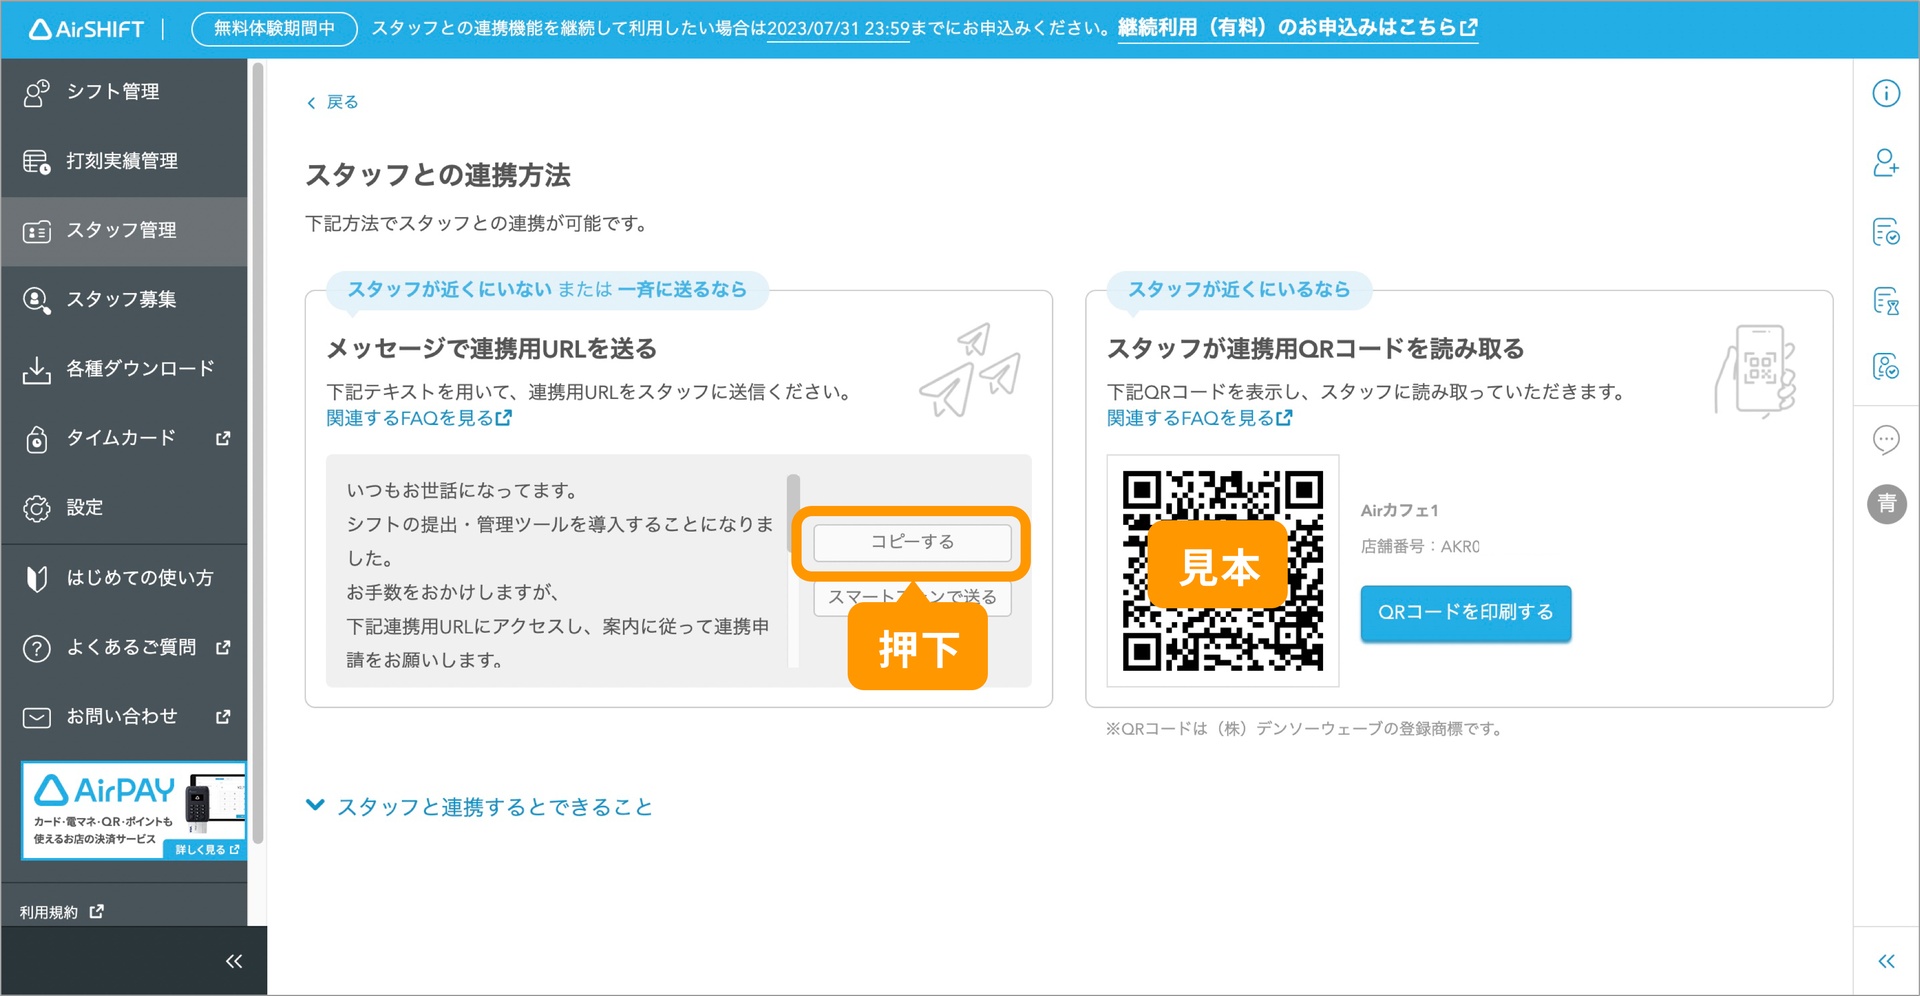The height and width of the screenshot is (996, 1920).
Task: Click the add staff person icon
Action: pyautogui.click(x=1885, y=163)
